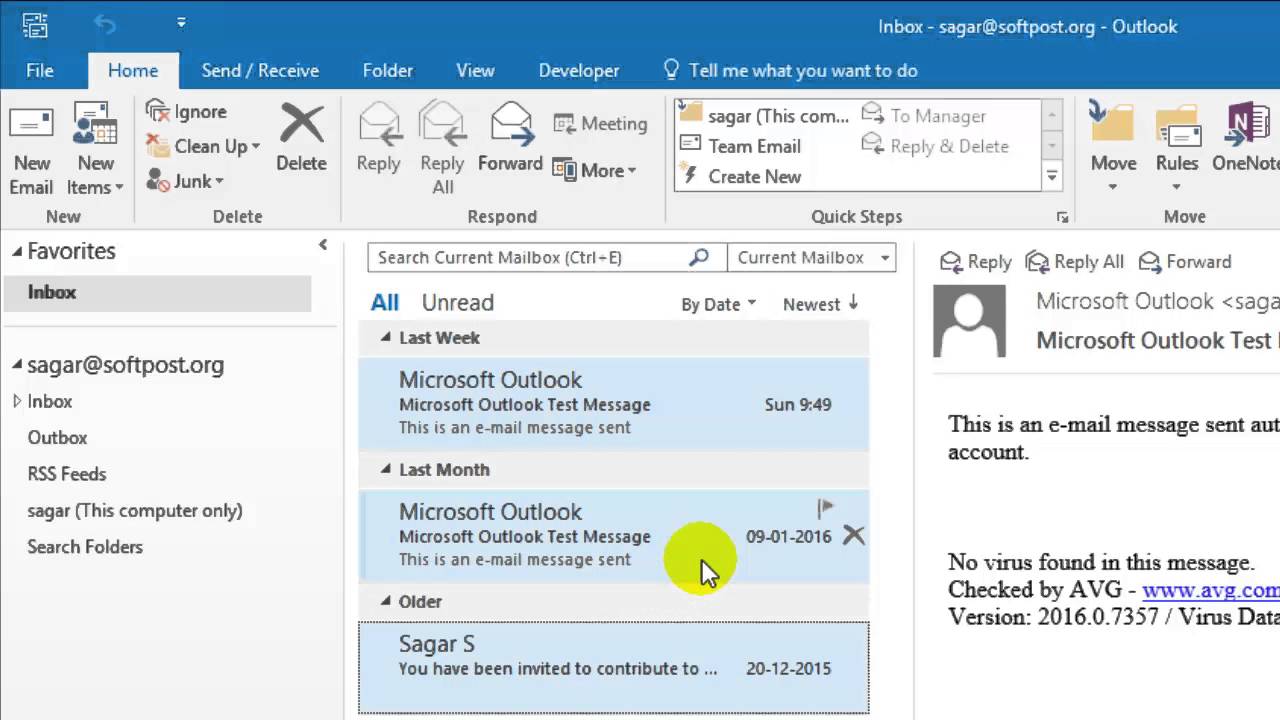The width and height of the screenshot is (1280, 720).
Task: Open the RSS Feeds folder
Action: [66, 474]
